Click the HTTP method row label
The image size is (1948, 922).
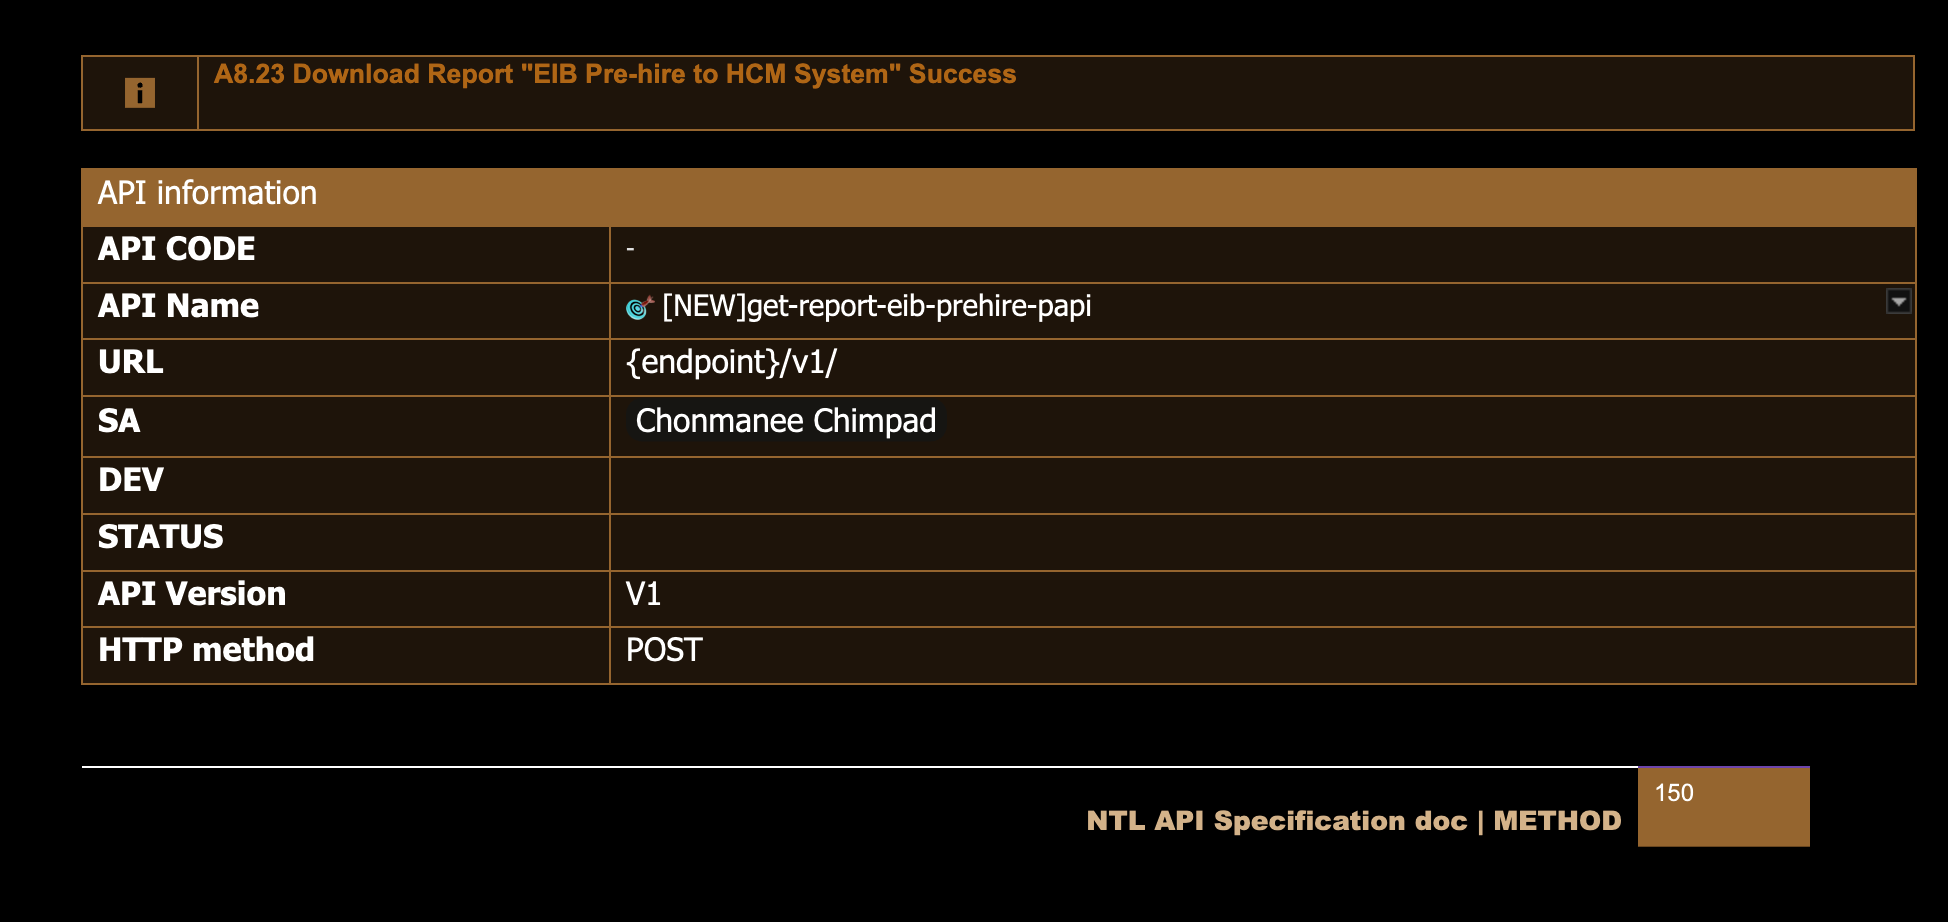click(x=206, y=650)
